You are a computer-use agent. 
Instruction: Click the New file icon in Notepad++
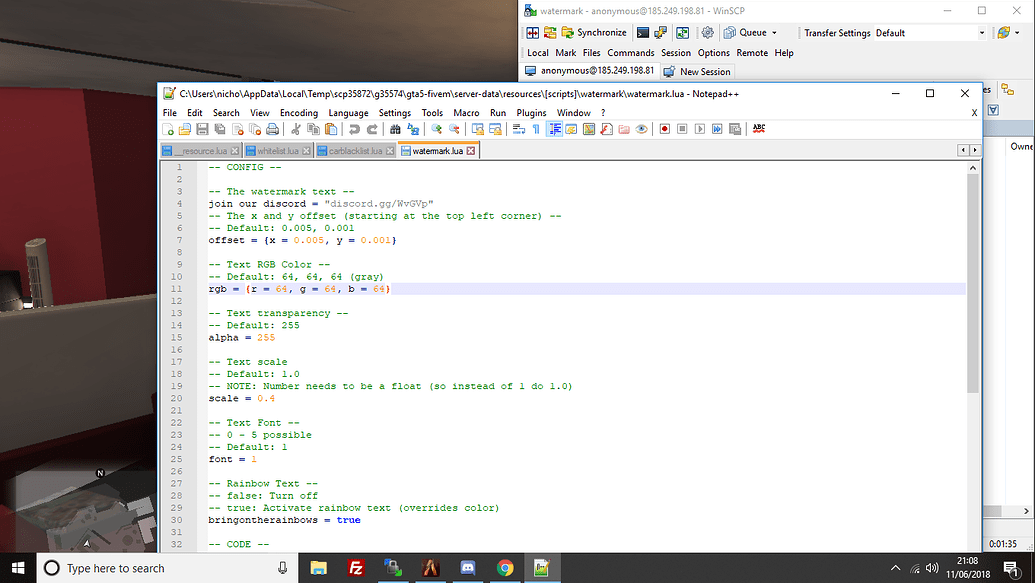click(x=169, y=129)
